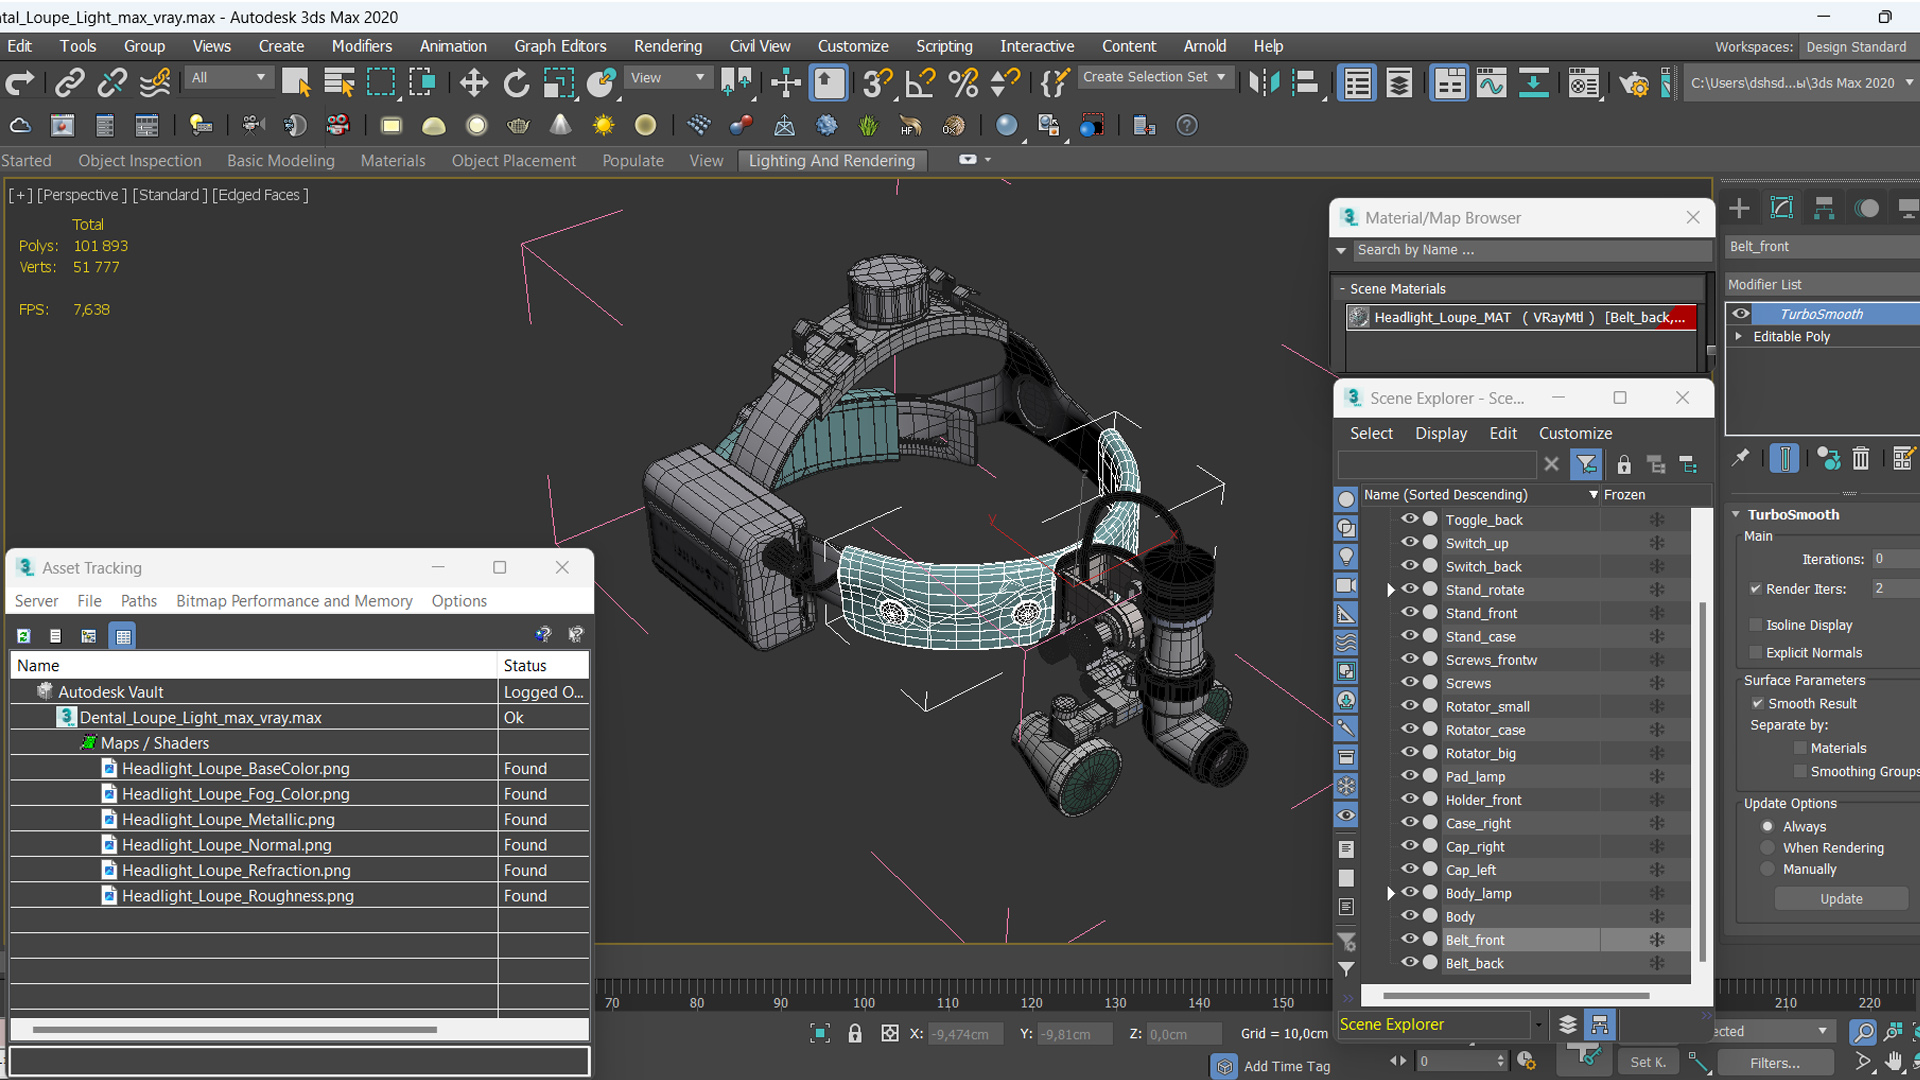Click the sunlight icon in lighting toolbar

tap(603, 125)
